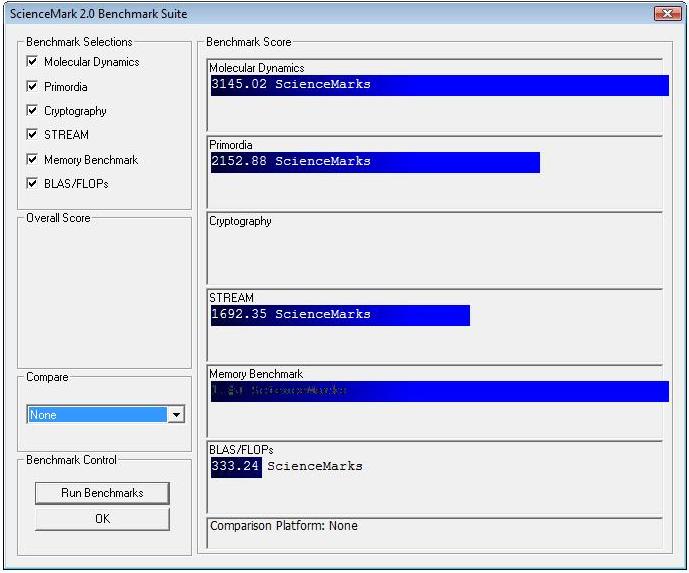689x573 pixels.
Task: Click the 2152.88 ScienceMarks score bar
Action: pos(375,163)
